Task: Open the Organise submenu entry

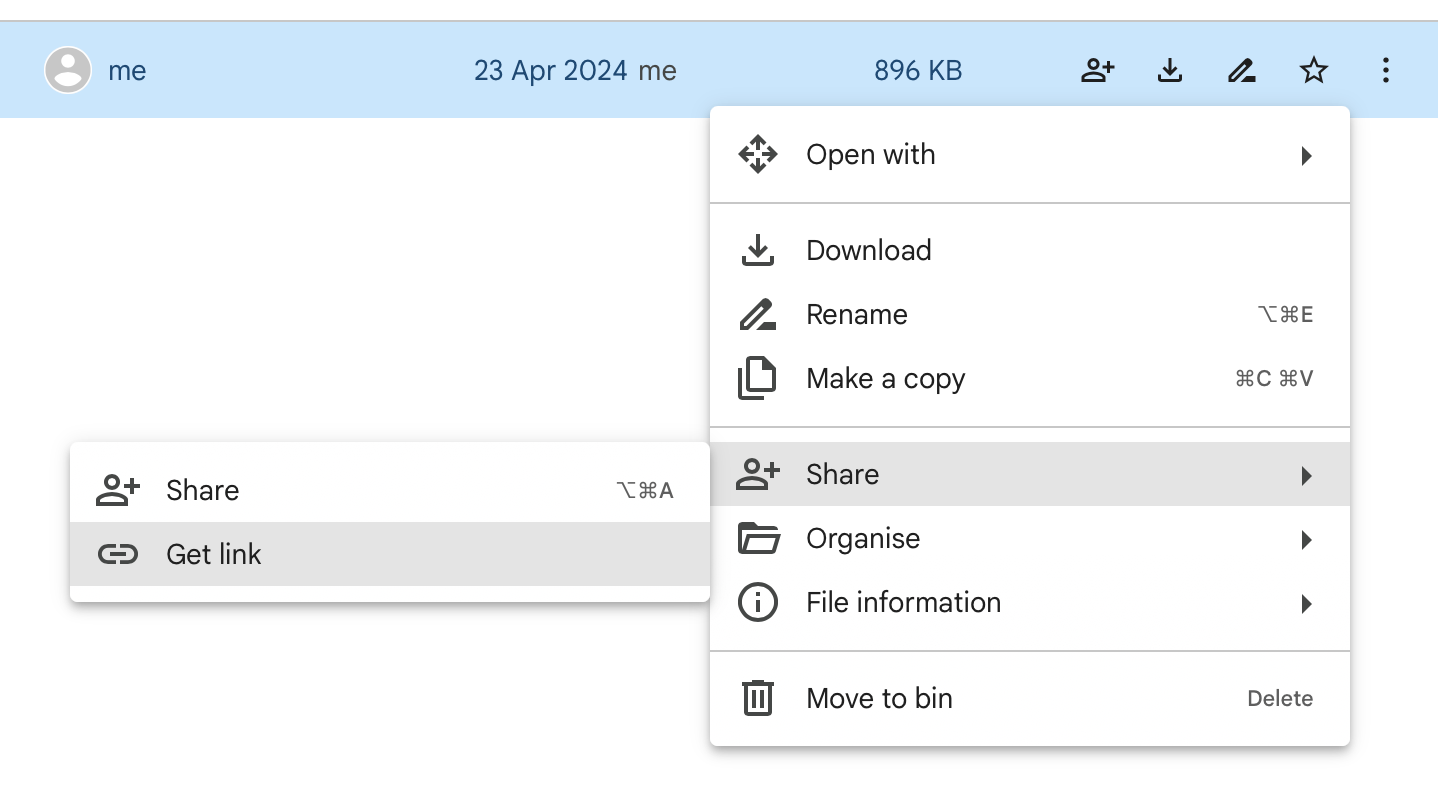Action: tap(1030, 539)
